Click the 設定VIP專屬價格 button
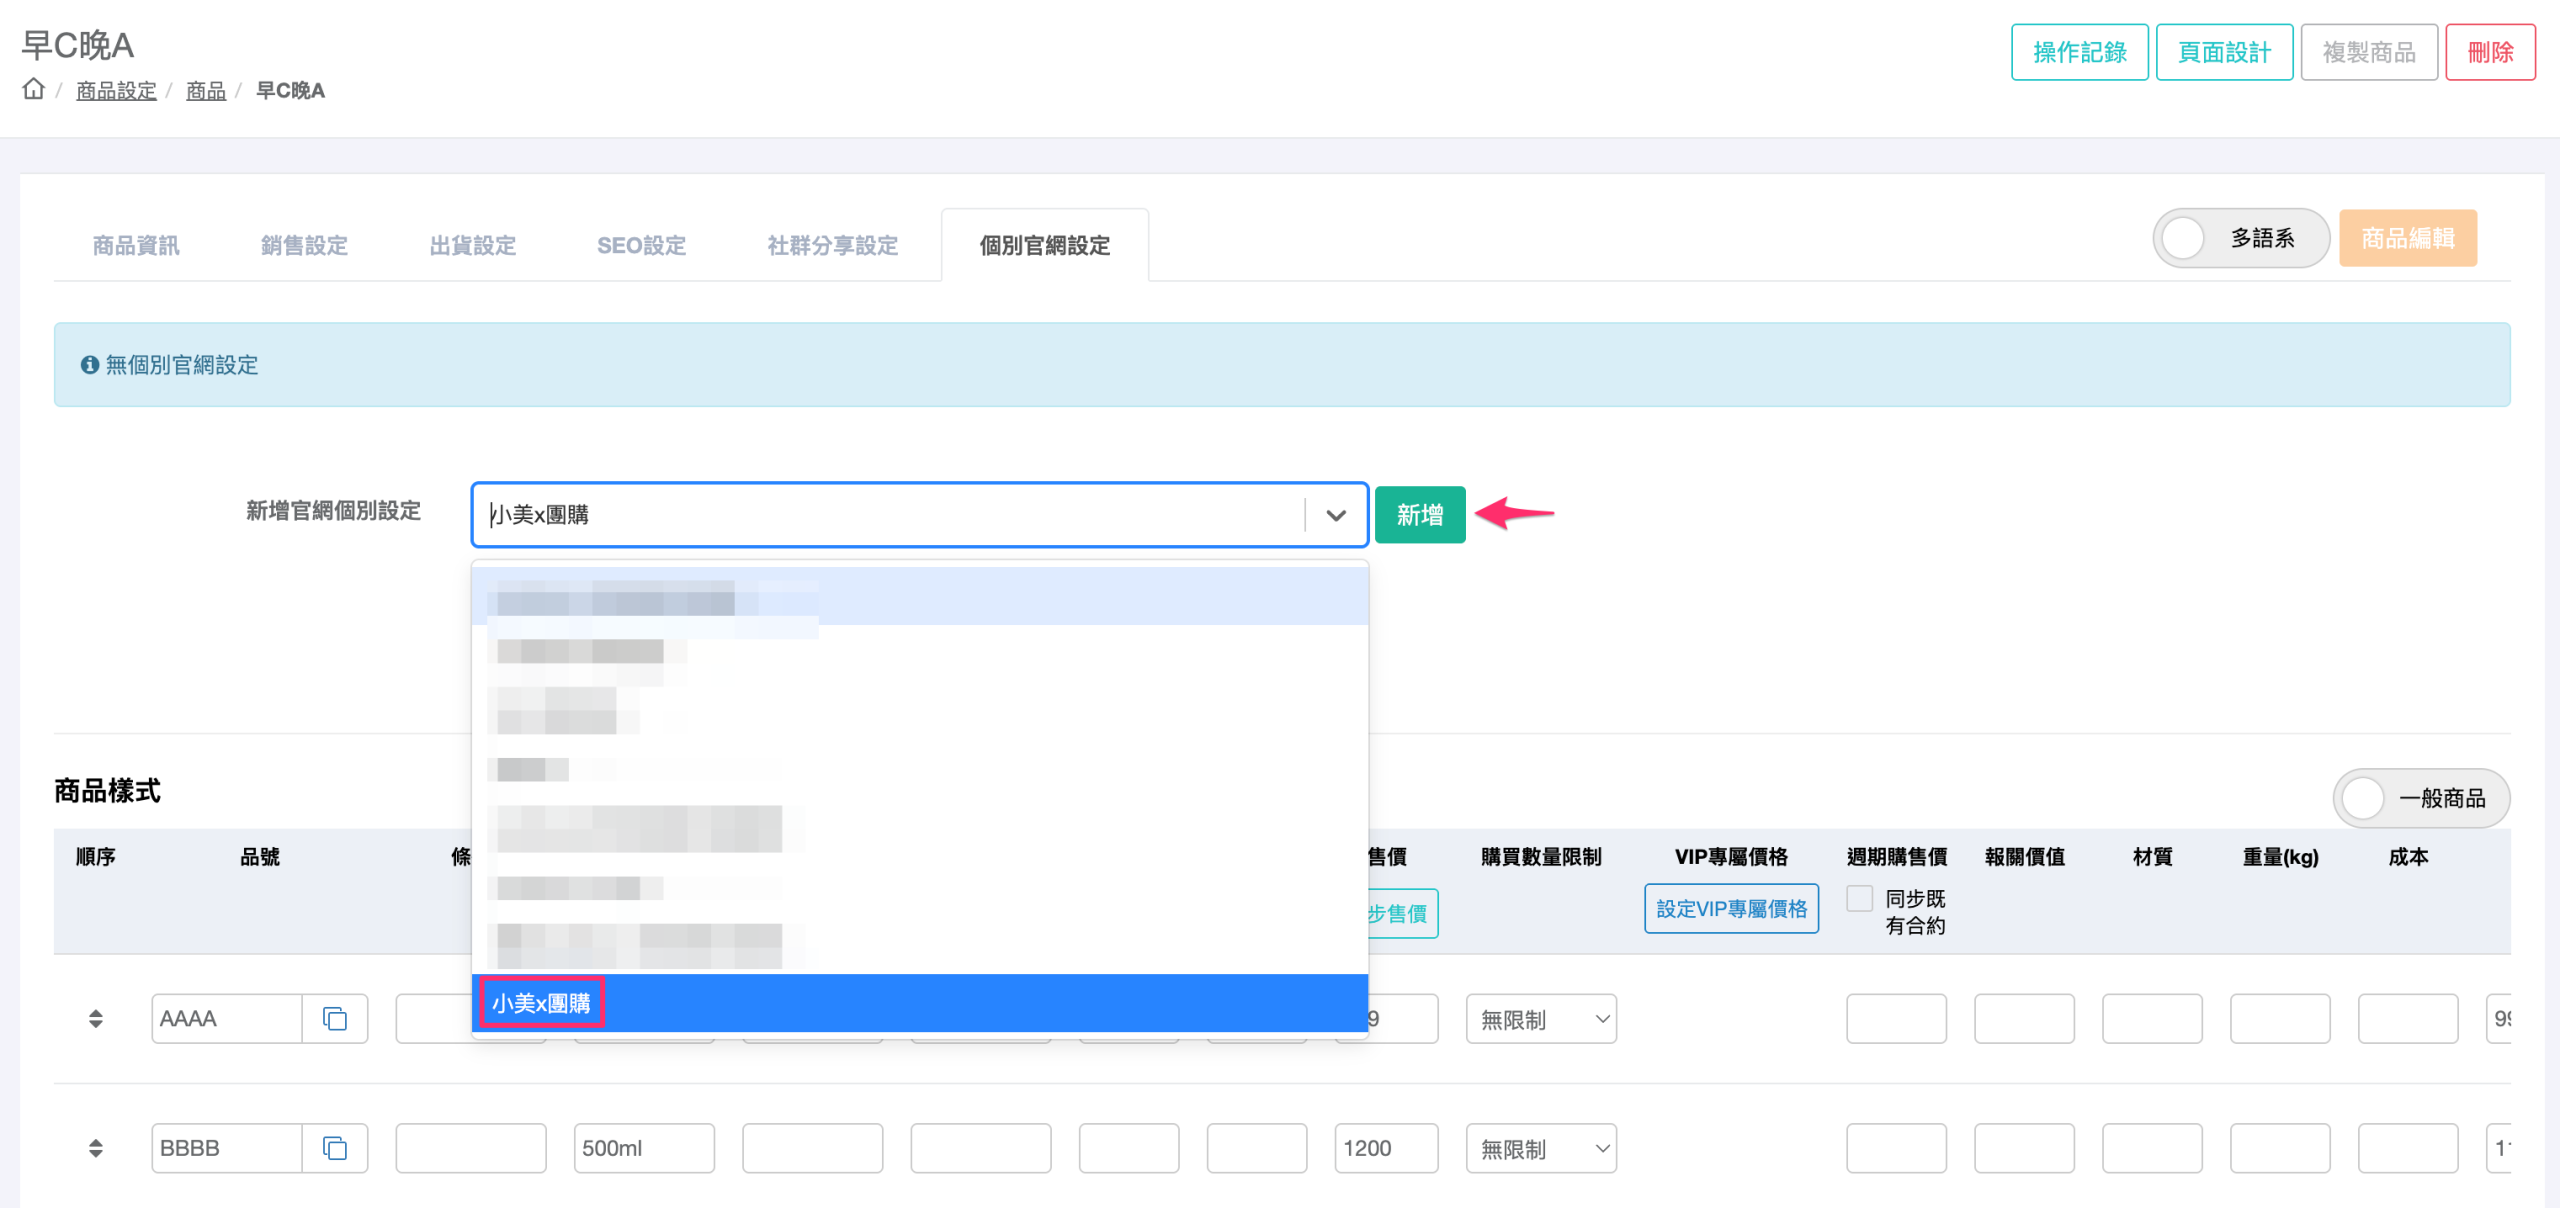 1731,909
